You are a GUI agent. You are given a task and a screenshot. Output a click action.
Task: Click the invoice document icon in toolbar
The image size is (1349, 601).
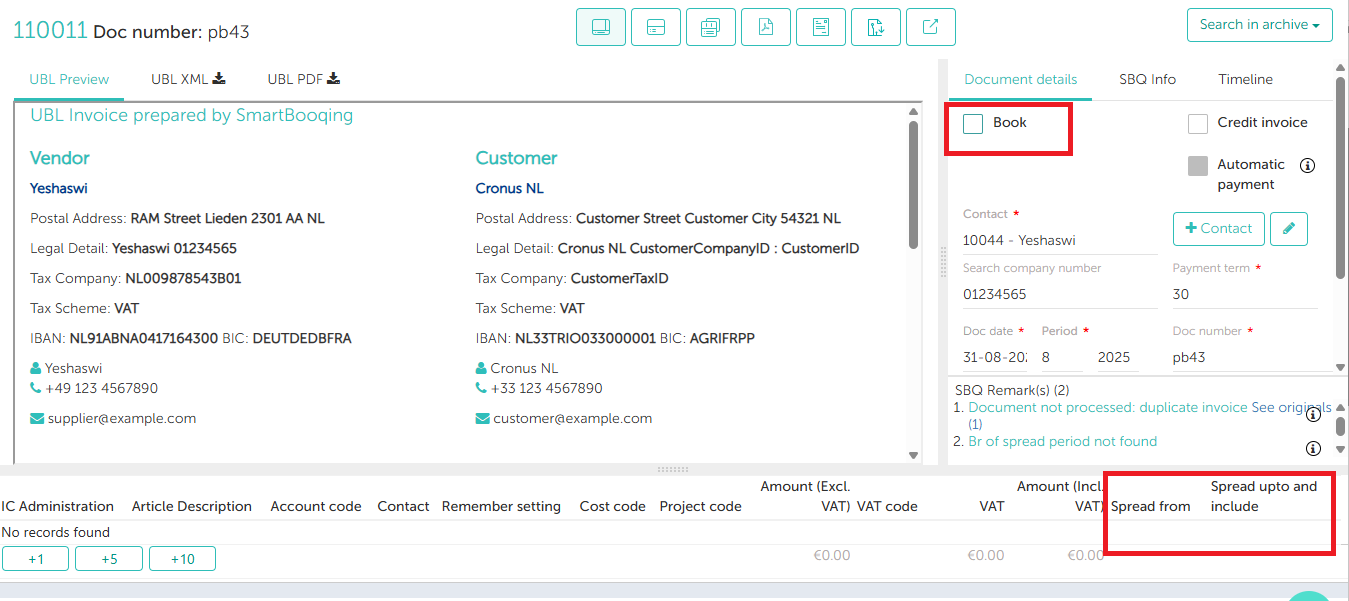click(821, 27)
